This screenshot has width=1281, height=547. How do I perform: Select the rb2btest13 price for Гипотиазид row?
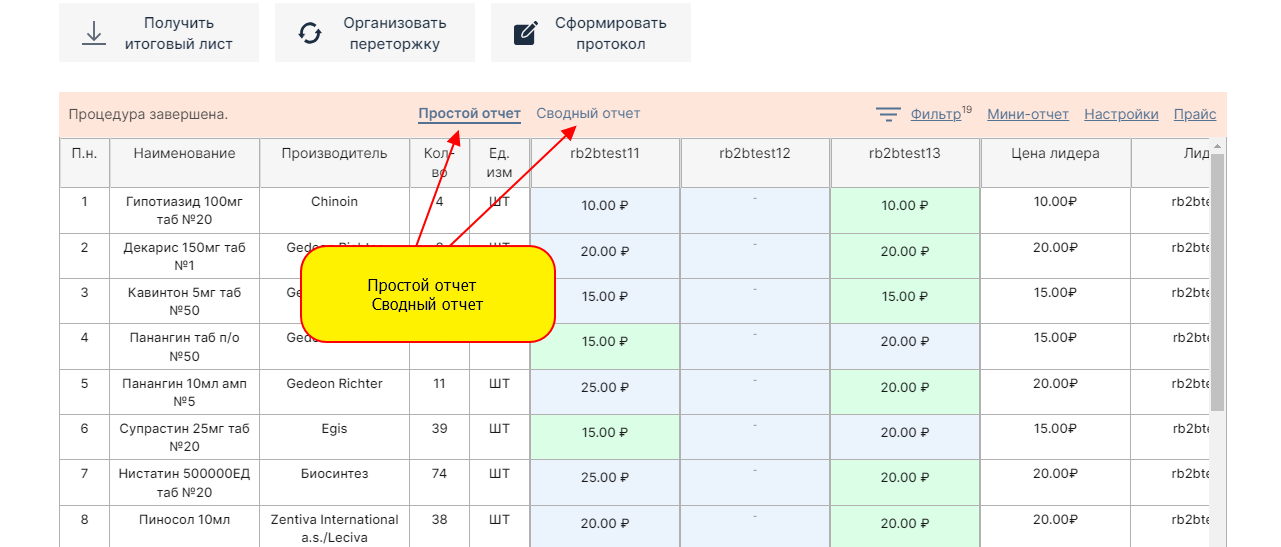pos(904,206)
